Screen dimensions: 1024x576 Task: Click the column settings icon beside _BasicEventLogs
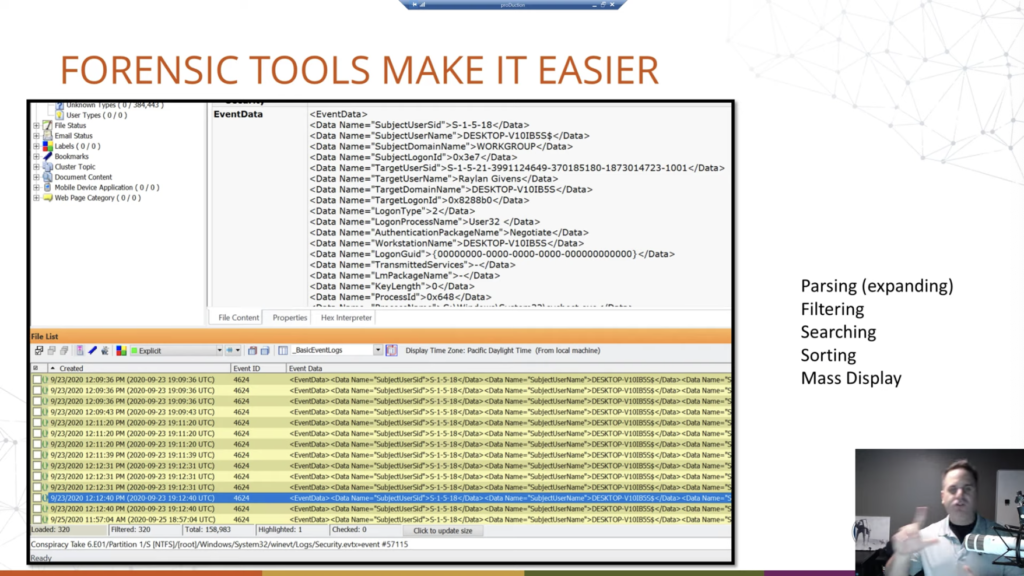tap(283, 351)
